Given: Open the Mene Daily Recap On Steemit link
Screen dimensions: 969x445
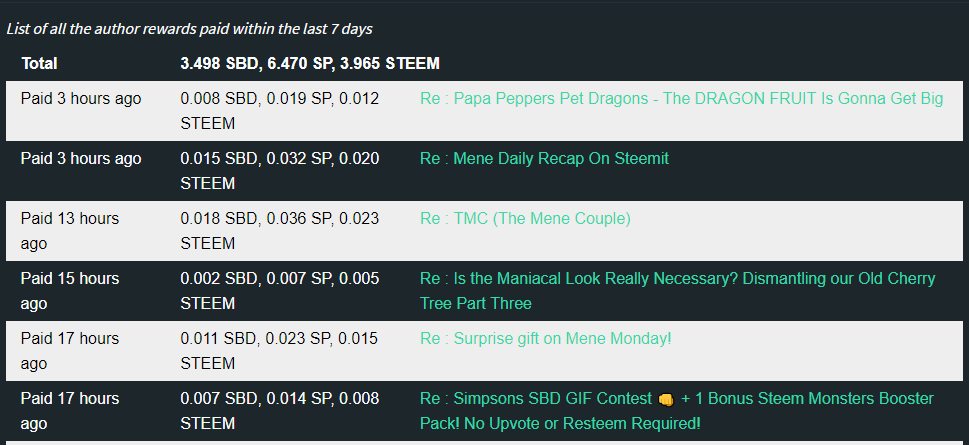Looking at the screenshot, I should coord(544,159).
